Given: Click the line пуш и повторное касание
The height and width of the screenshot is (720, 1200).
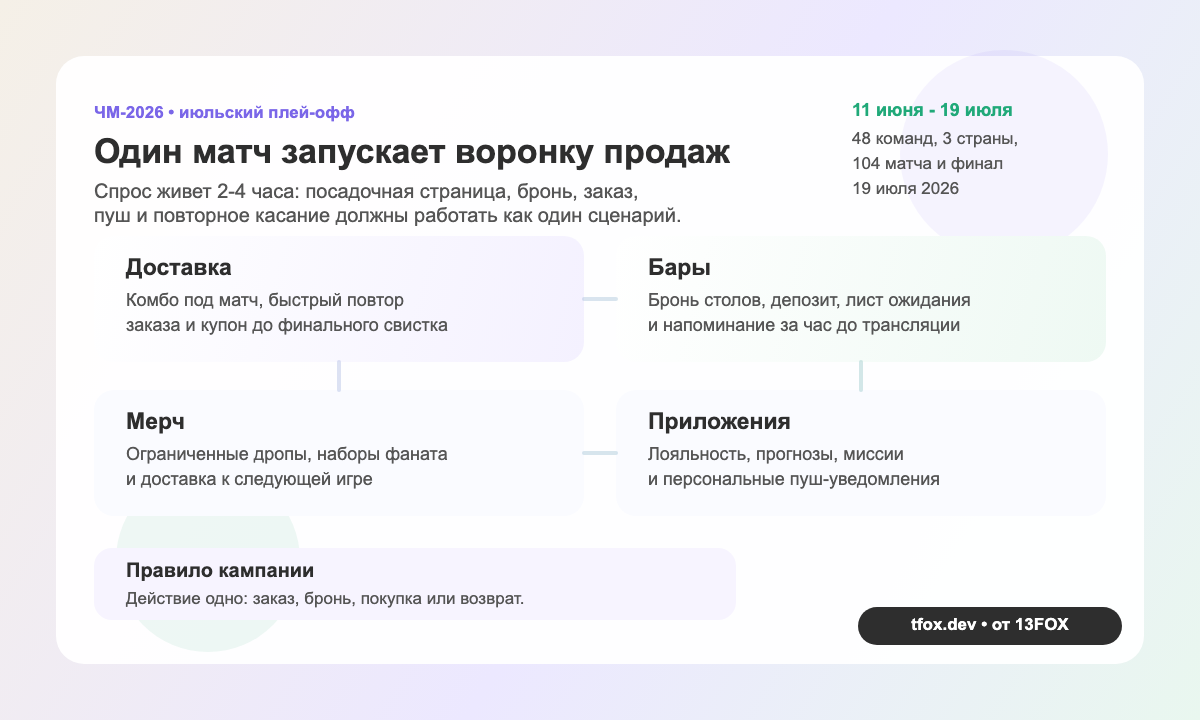Looking at the screenshot, I should (388, 216).
